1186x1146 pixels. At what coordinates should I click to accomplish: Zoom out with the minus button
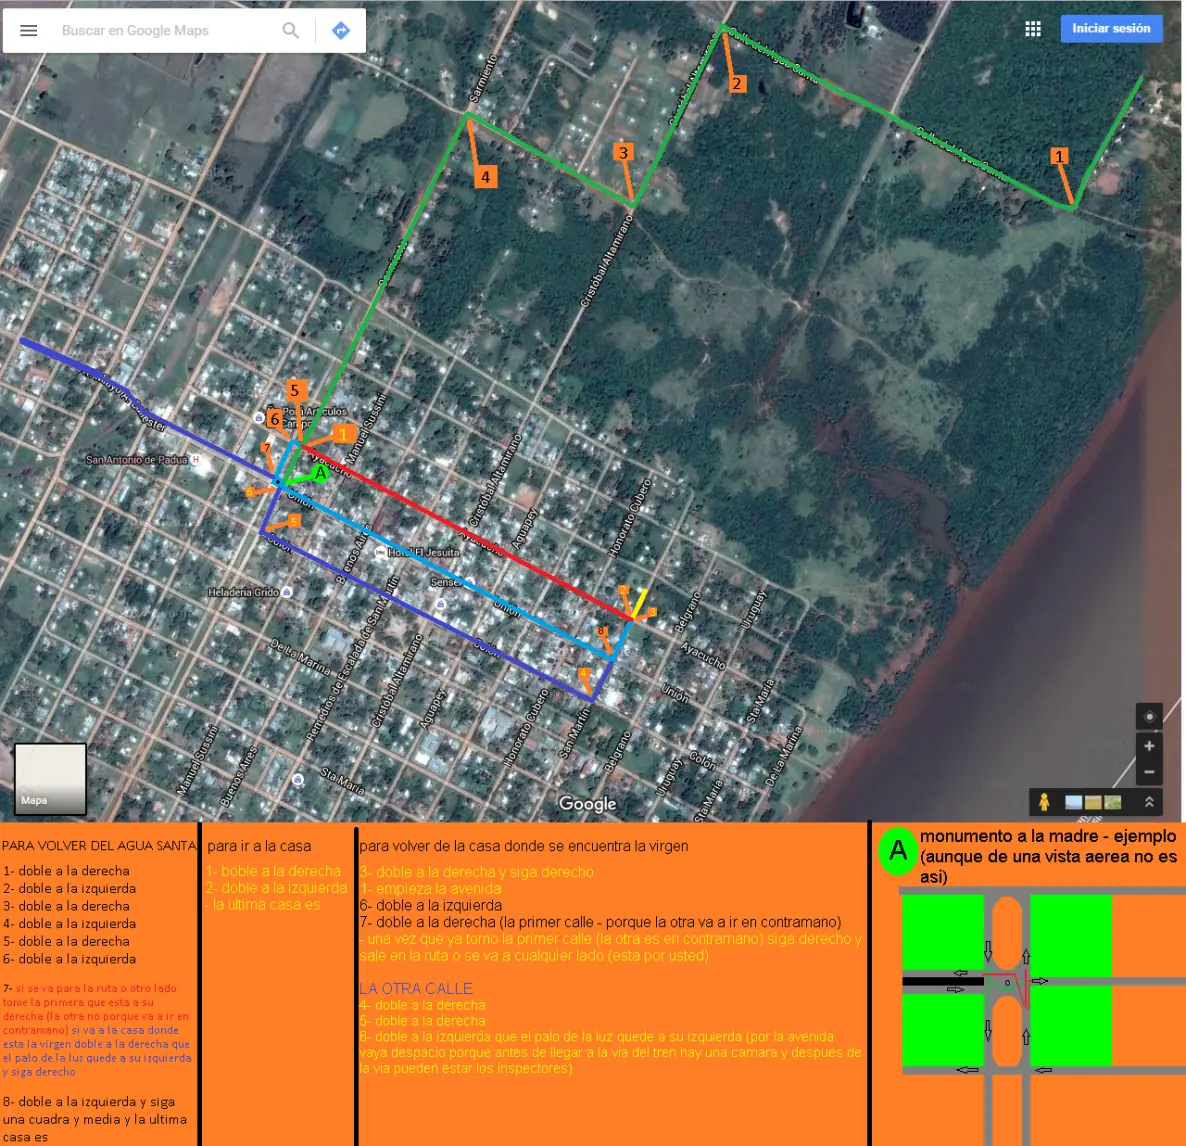1149,772
